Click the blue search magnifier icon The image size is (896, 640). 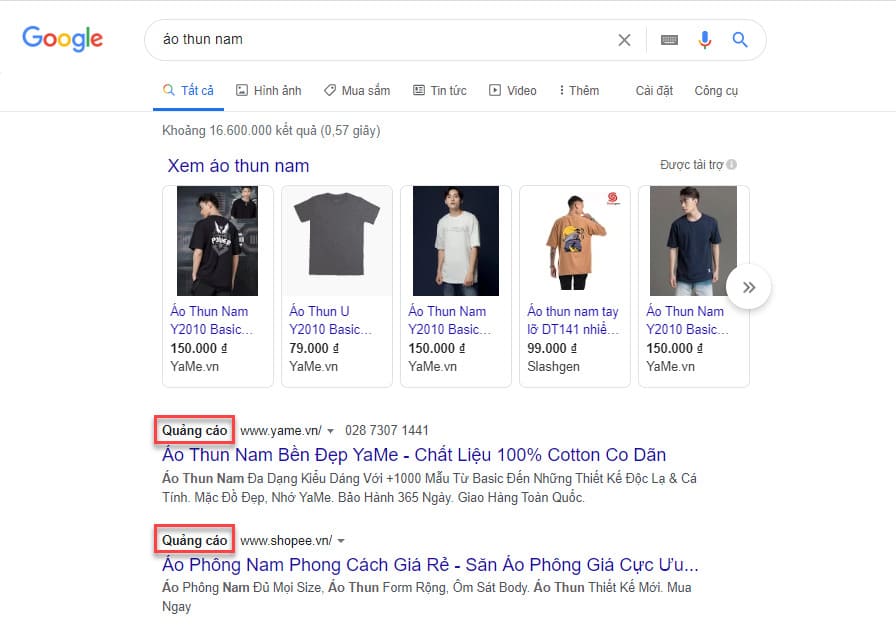coord(740,39)
